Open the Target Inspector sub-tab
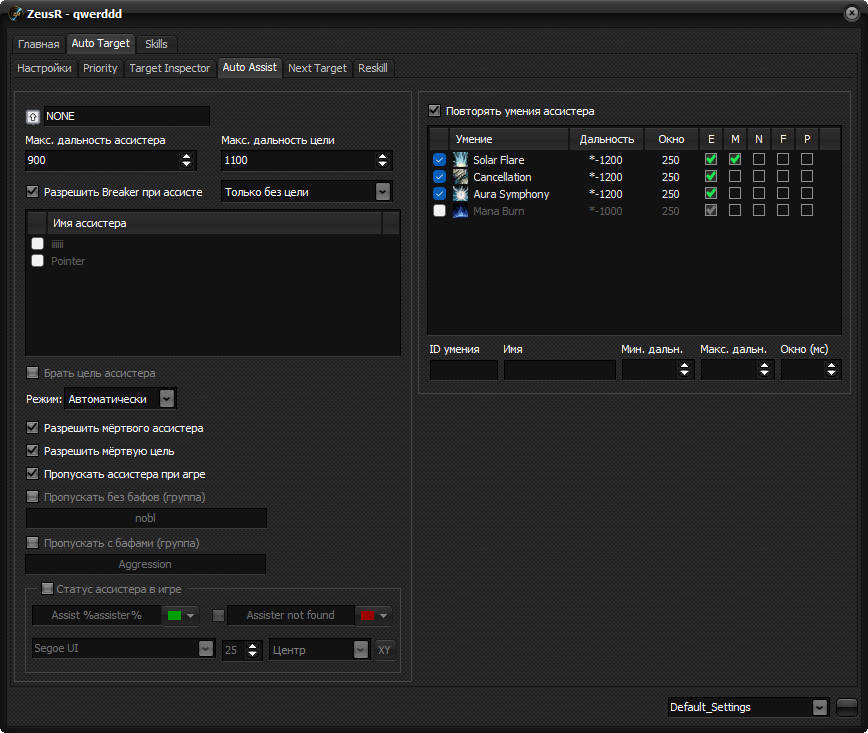Viewport: 868px width, 733px height. click(x=170, y=68)
